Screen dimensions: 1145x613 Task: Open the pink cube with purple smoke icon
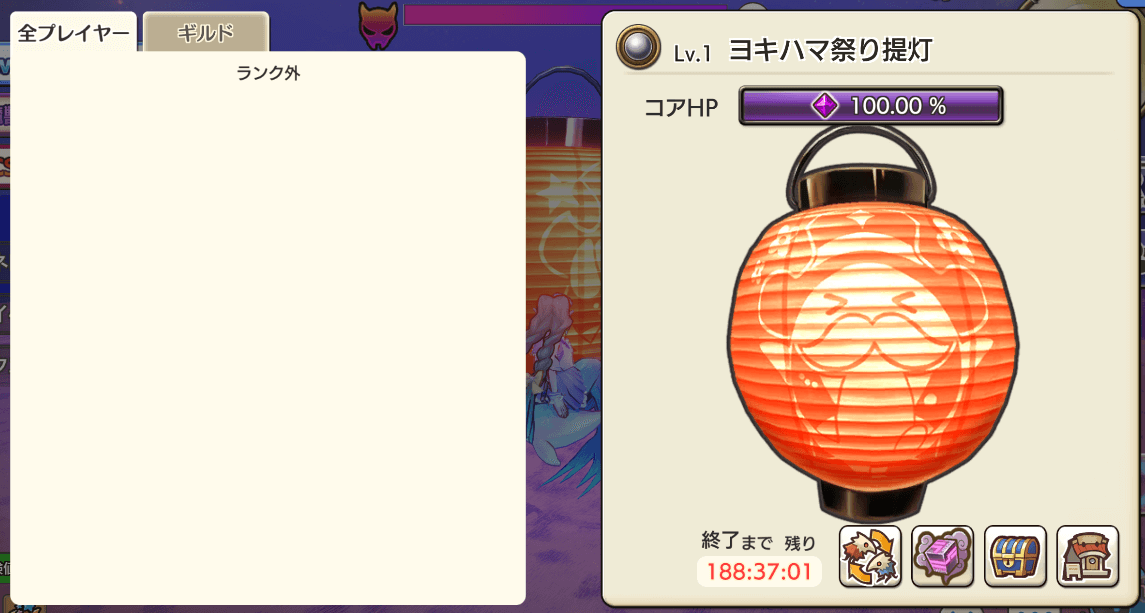[x=943, y=556]
